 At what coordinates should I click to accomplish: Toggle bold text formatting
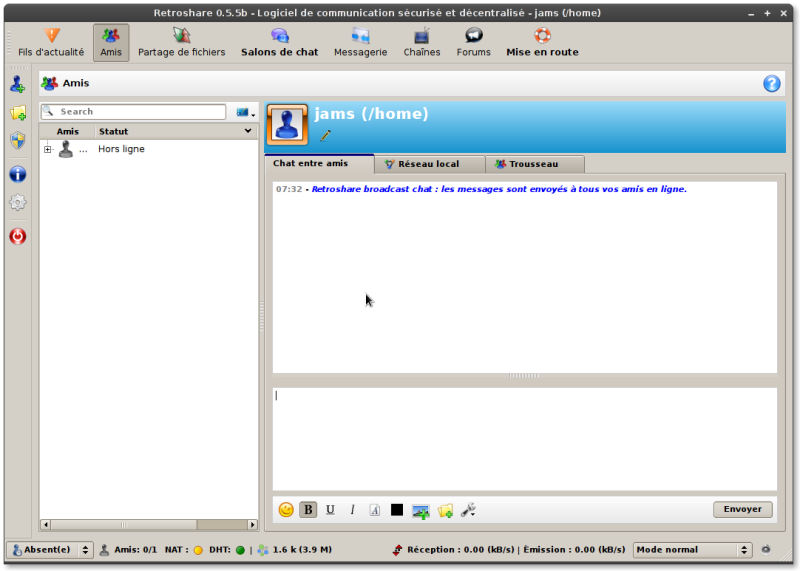click(x=308, y=510)
